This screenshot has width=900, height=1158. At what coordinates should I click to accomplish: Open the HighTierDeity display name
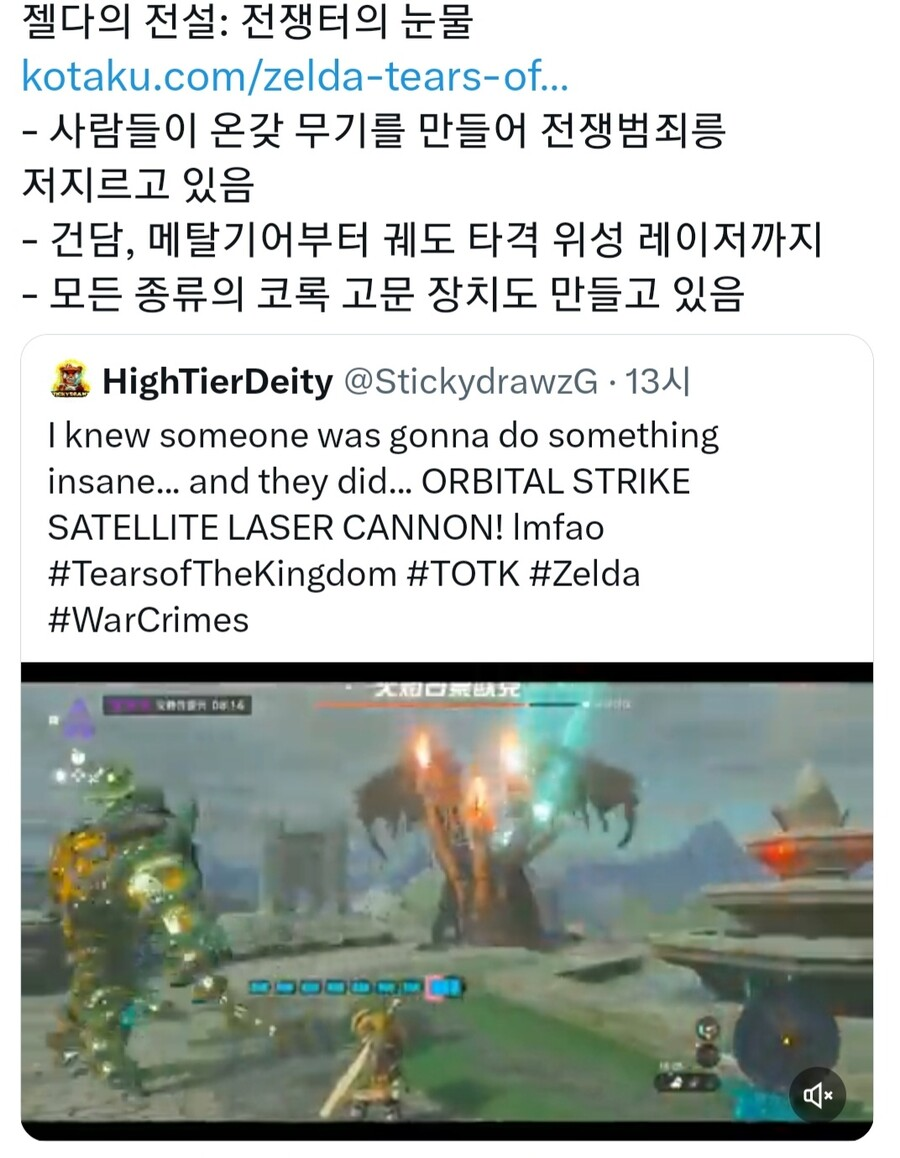[218, 382]
